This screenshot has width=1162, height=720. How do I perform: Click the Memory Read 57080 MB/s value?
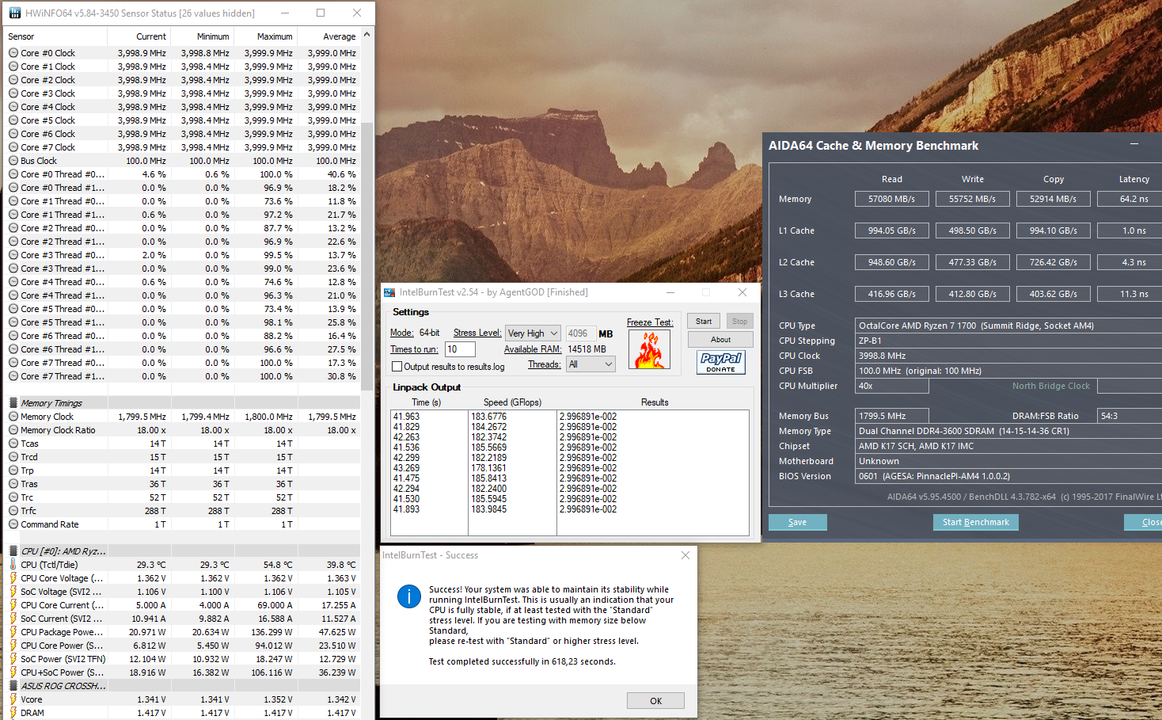click(x=892, y=199)
